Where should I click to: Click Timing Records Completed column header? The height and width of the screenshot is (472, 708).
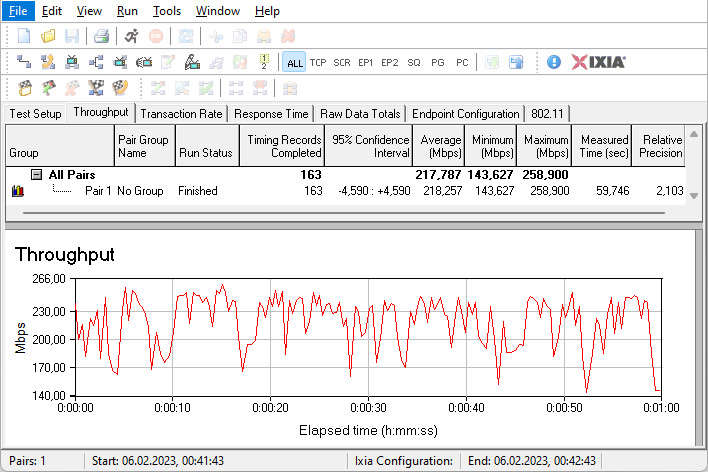click(282, 146)
